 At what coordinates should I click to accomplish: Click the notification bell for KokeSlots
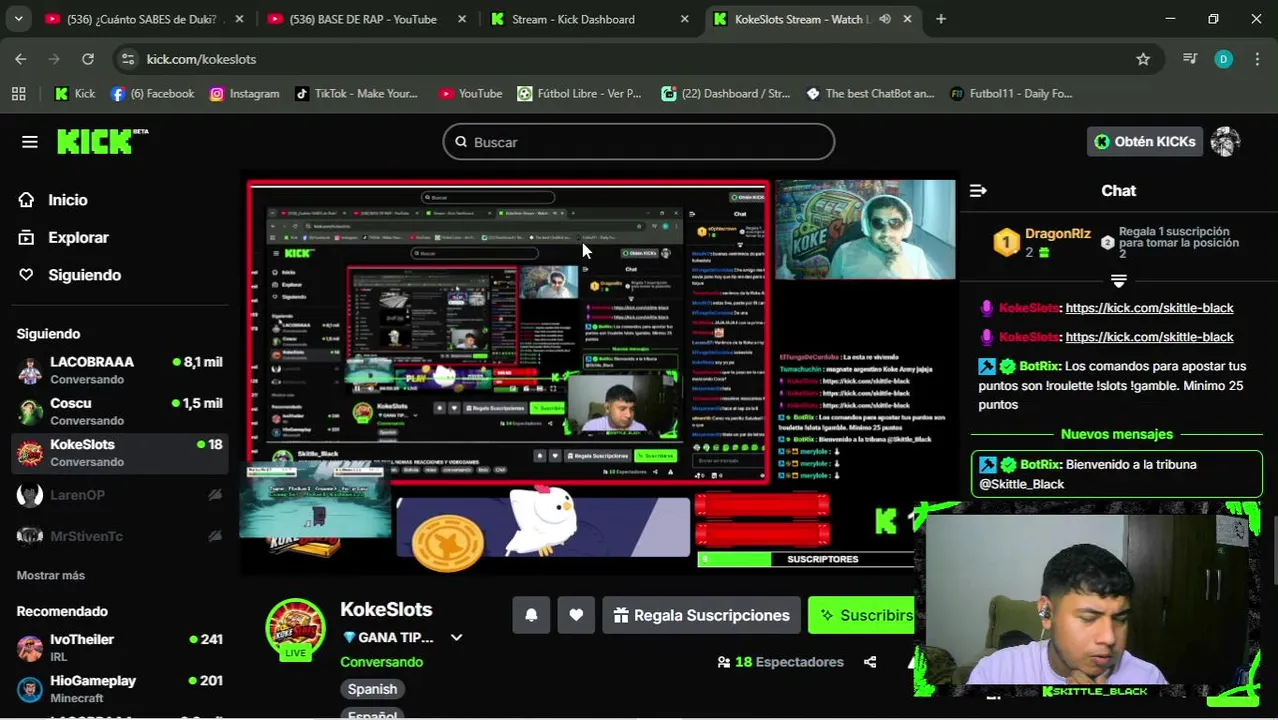[x=531, y=615]
